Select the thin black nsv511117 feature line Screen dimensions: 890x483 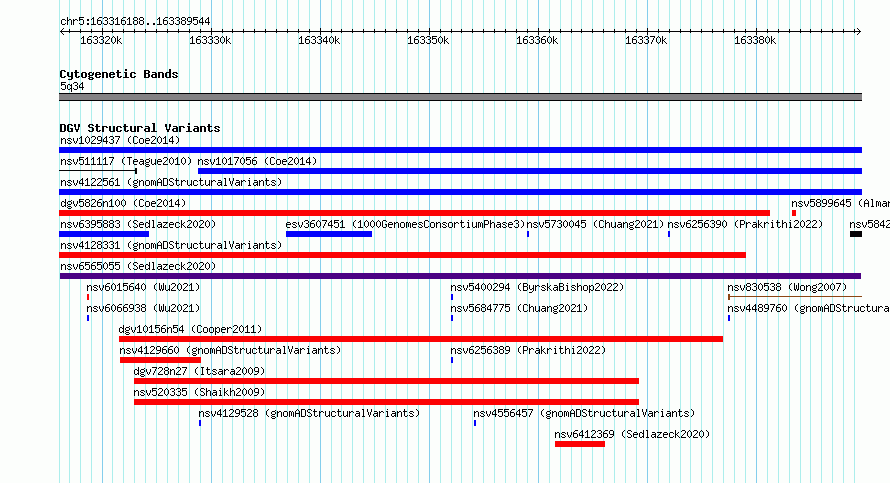98,171
